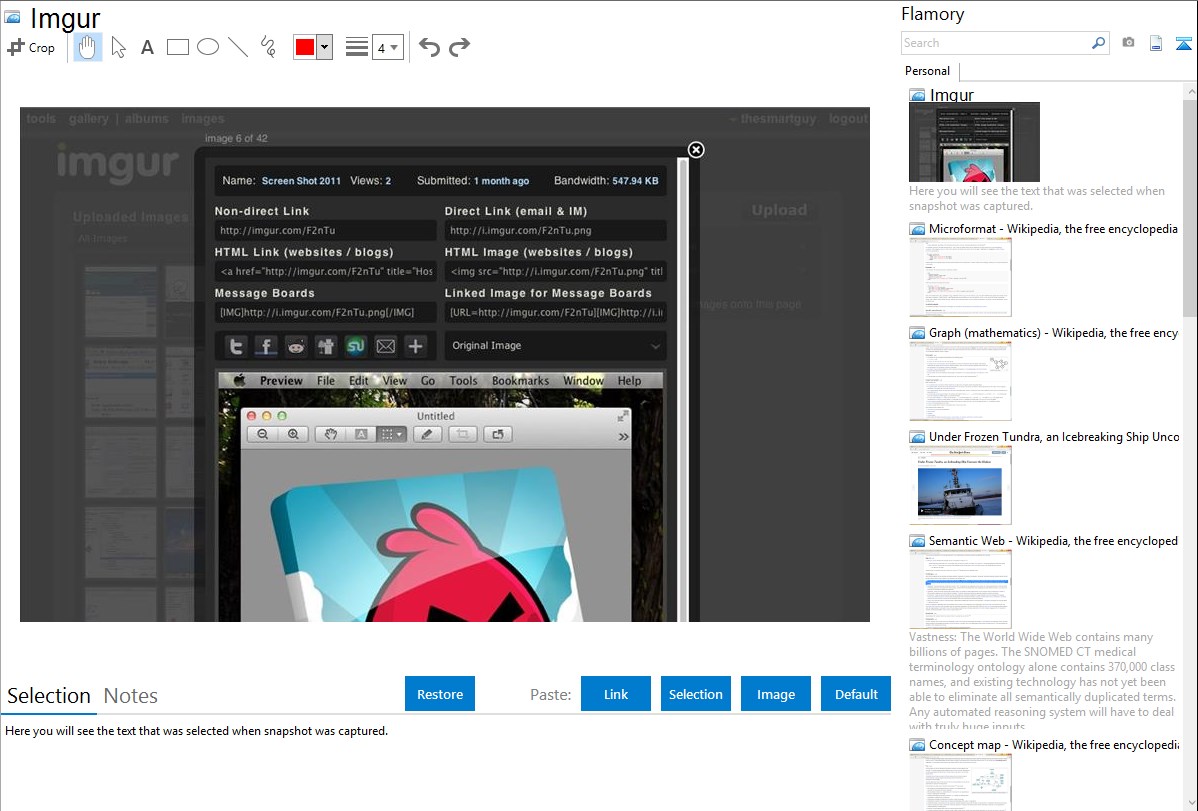
Task: Switch to the Selection tab
Action: pyautogui.click(x=49, y=696)
